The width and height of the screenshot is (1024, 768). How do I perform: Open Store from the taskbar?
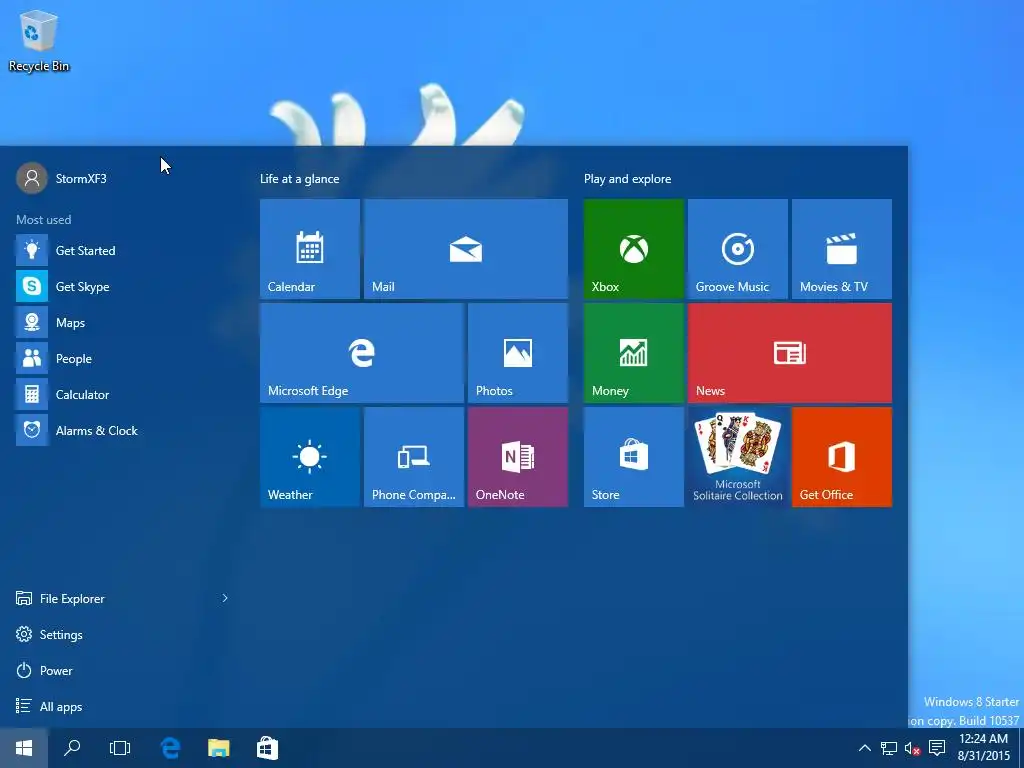267,748
